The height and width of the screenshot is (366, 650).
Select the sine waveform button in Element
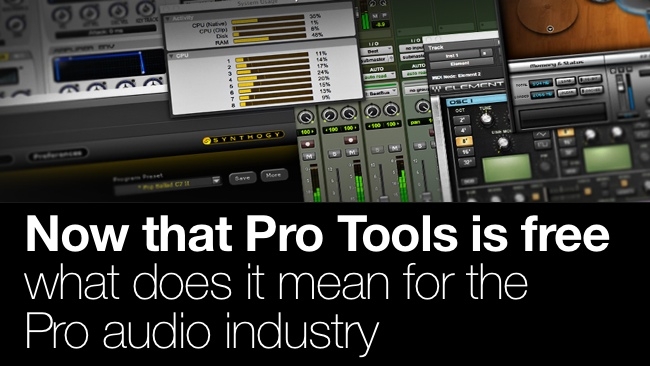(x=541, y=135)
